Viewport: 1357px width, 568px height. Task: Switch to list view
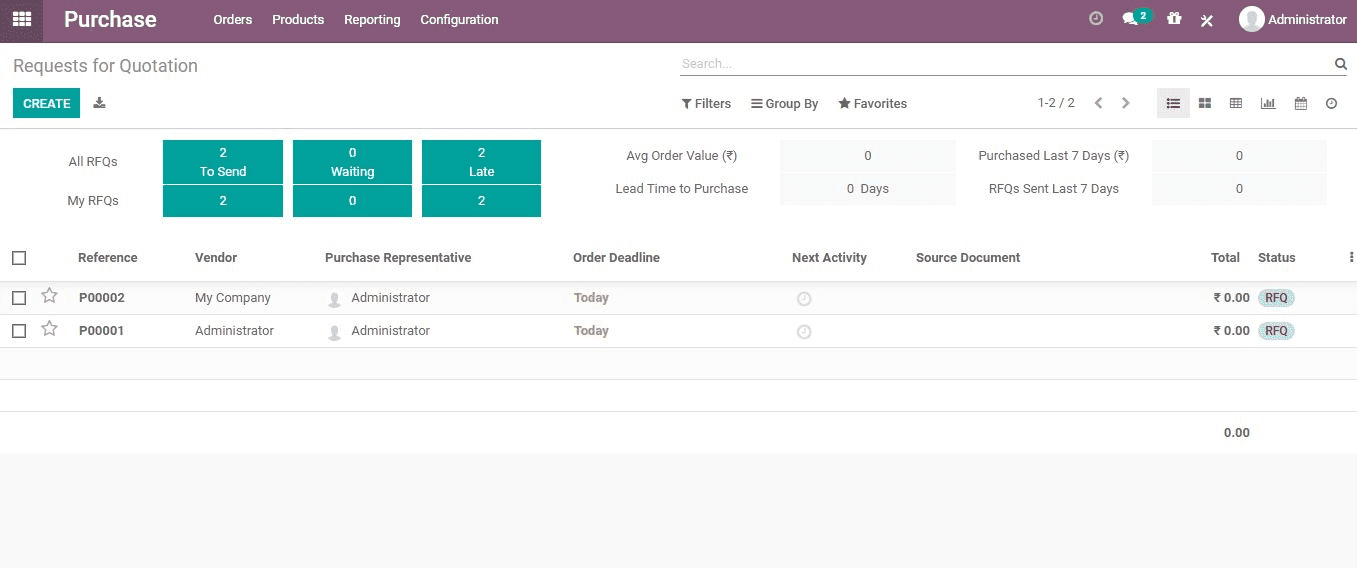1173,103
